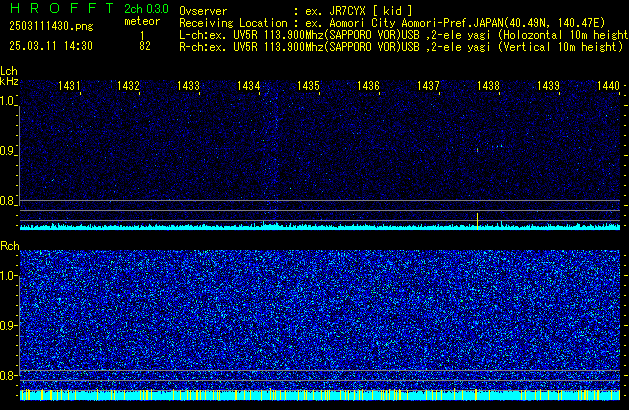Click the 0.9 frequency label on Rch axis
Viewport: 629px width, 410px height.
(x=8, y=325)
